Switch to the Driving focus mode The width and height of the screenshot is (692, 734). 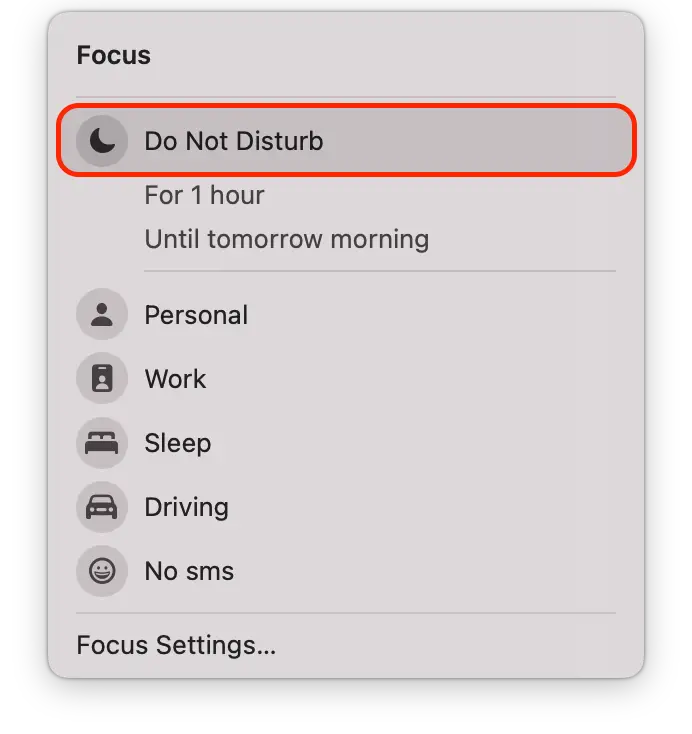pyautogui.click(x=346, y=507)
